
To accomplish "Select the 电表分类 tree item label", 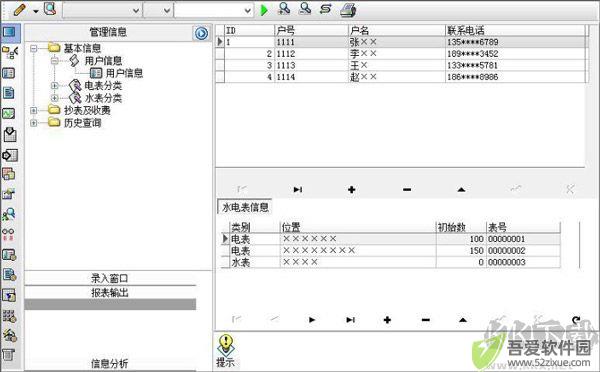I will pyautogui.click(x=103, y=86).
